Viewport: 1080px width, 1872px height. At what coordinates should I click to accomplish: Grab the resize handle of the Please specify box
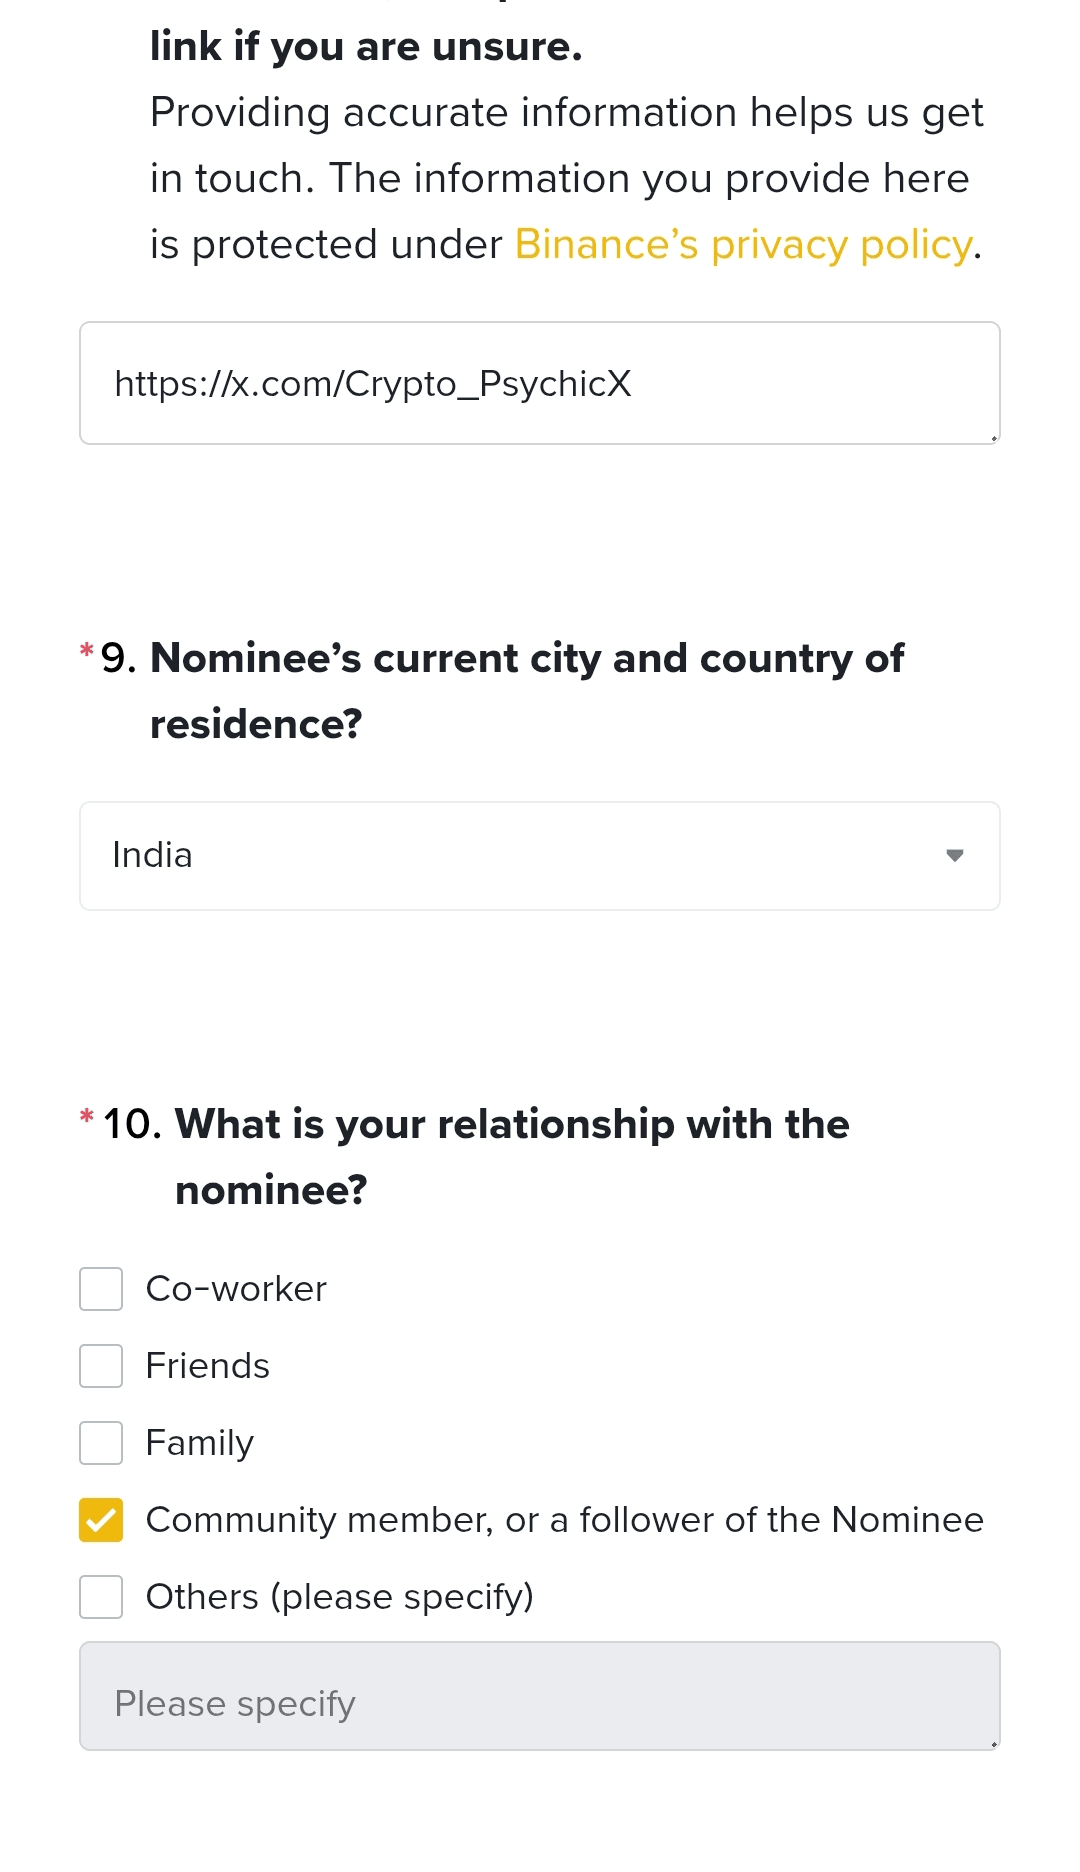tap(993, 1743)
